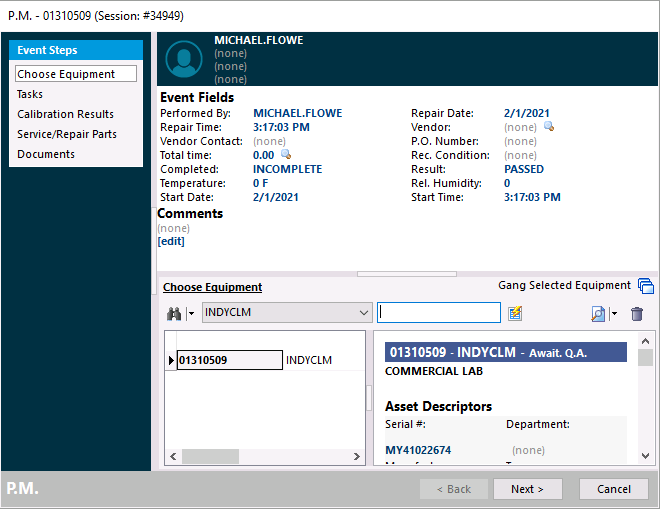
Task: Click the equipment search text field
Action: click(438, 313)
